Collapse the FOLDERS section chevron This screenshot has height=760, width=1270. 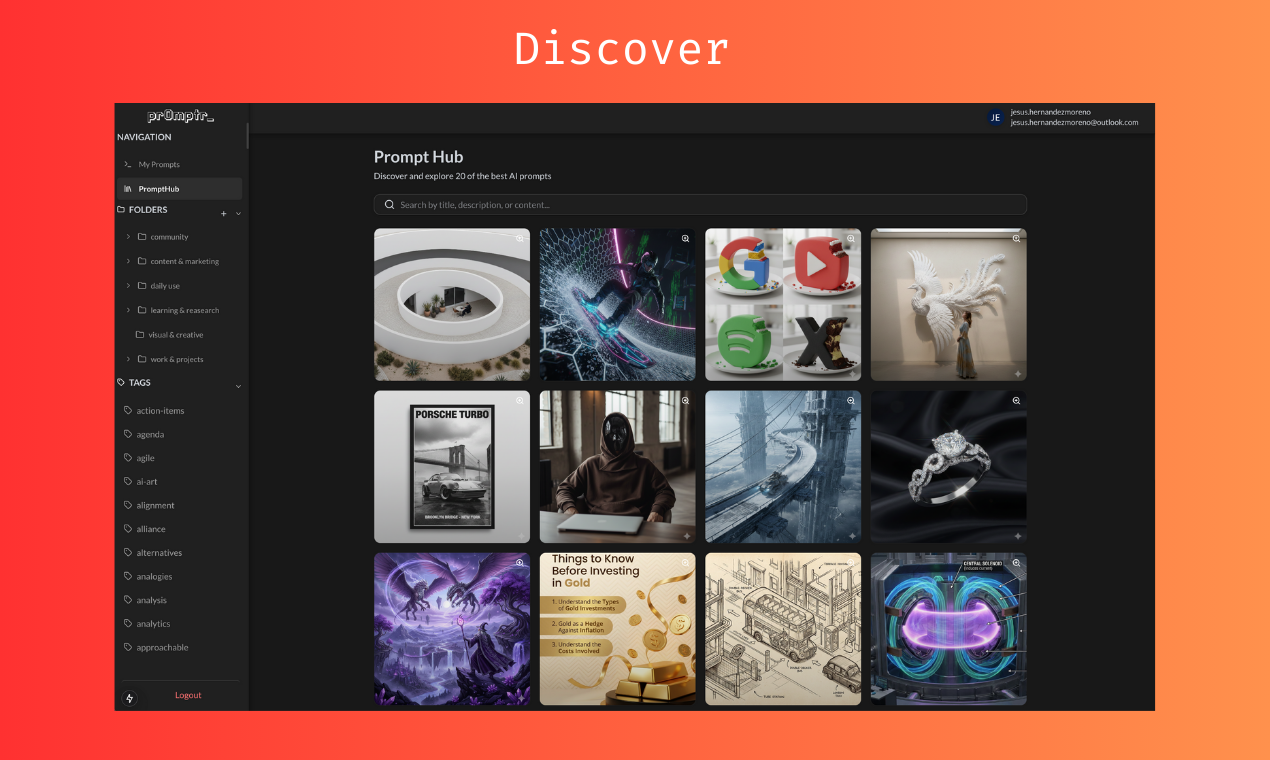click(238, 213)
